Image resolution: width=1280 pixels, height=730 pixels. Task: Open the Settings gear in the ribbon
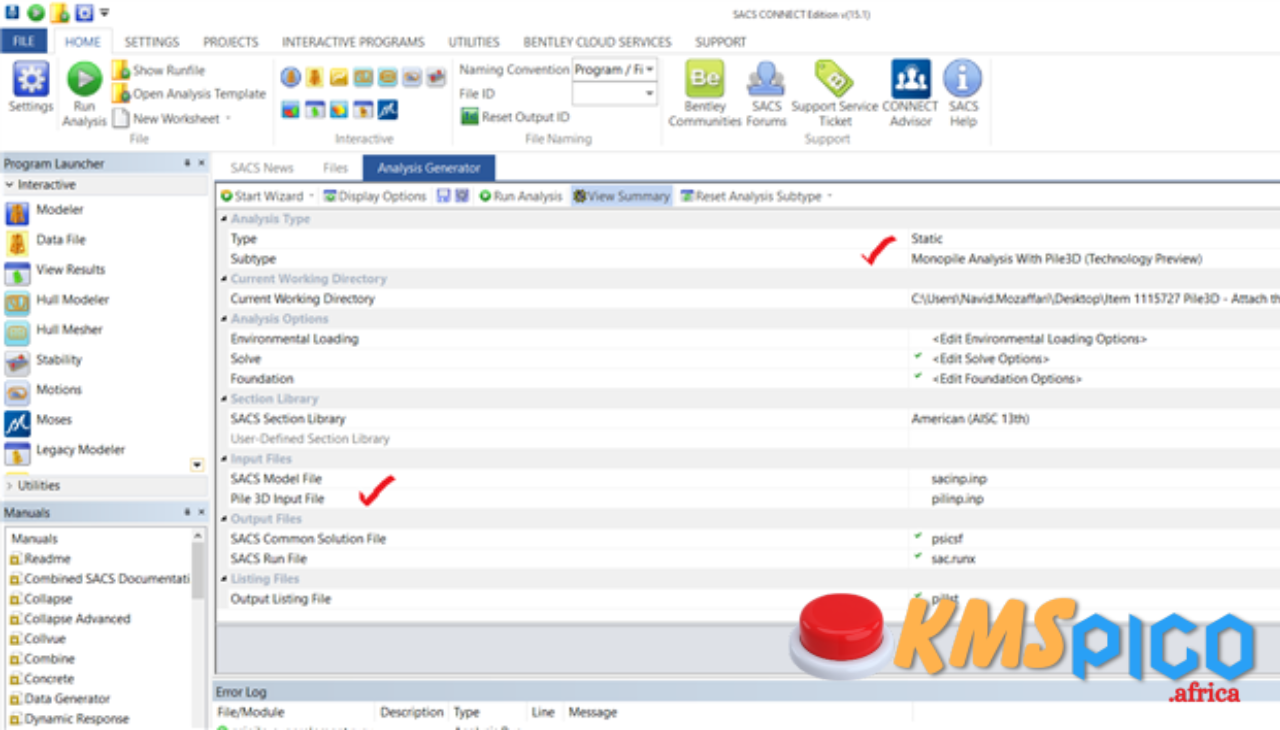pos(30,88)
